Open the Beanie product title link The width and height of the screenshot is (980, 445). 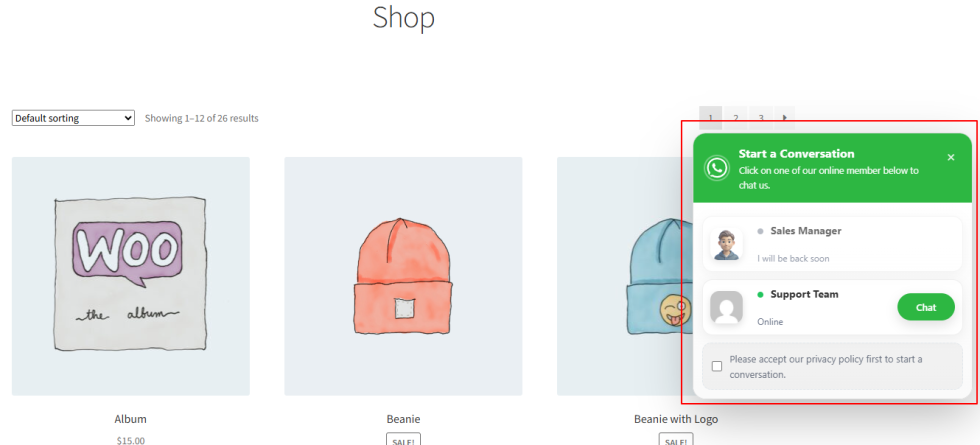click(403, 419)
